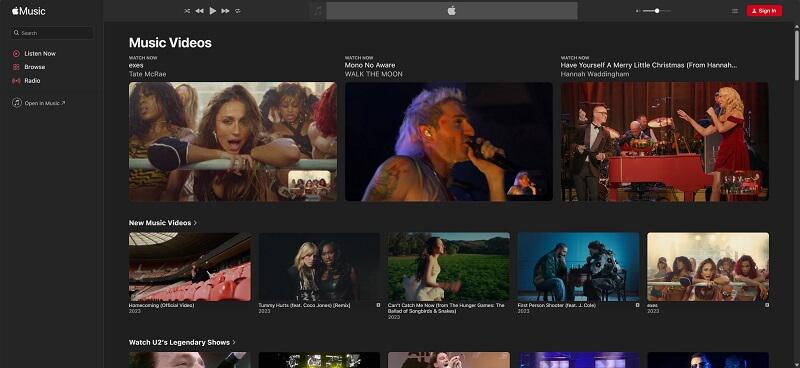The height and width of the screenshot is (368, 800).
Task: Expand New Music Videos via its chevron
Action: click(x=195, y=223)
